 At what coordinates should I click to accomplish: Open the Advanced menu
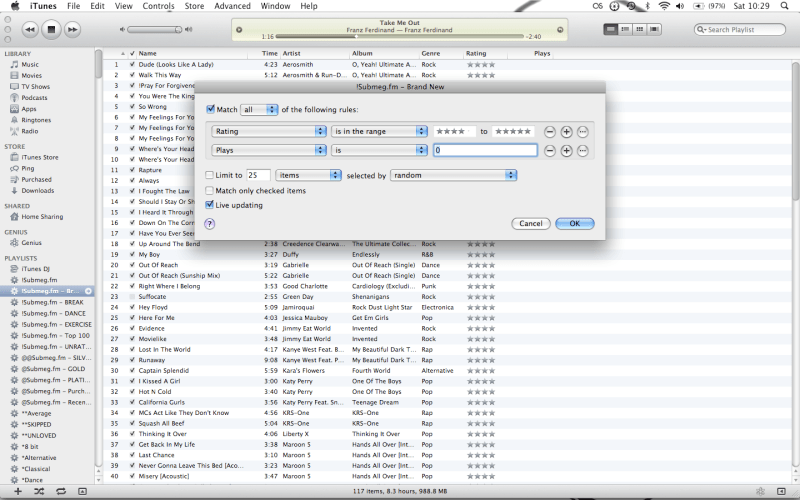coord(232,6)
